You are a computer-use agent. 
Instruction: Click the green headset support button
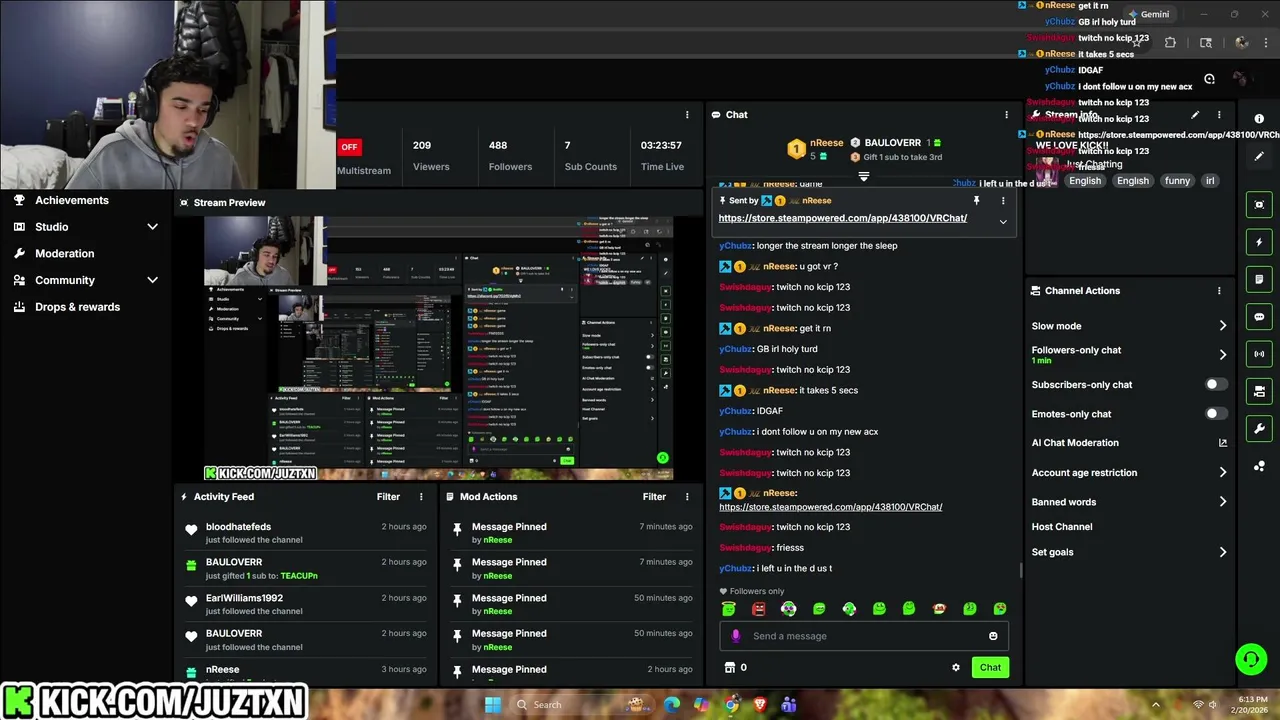click(x=1251, y=659)
